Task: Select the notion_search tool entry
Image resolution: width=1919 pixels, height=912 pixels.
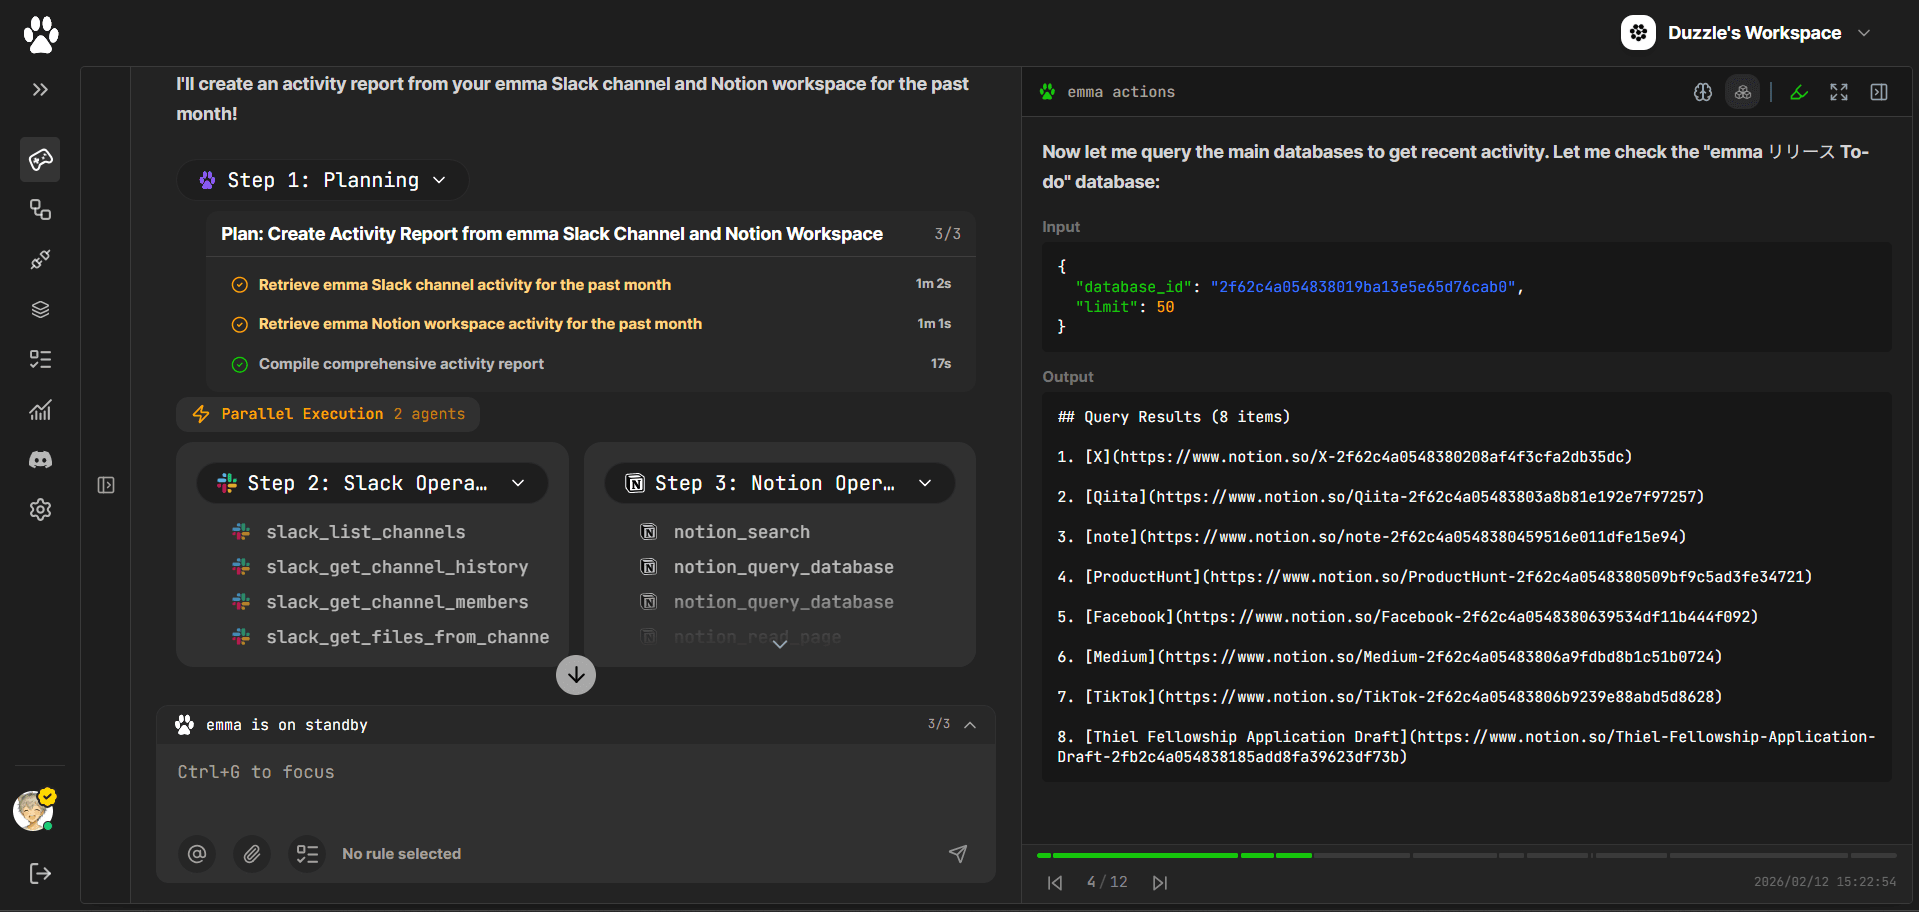Action: [741, 532]
